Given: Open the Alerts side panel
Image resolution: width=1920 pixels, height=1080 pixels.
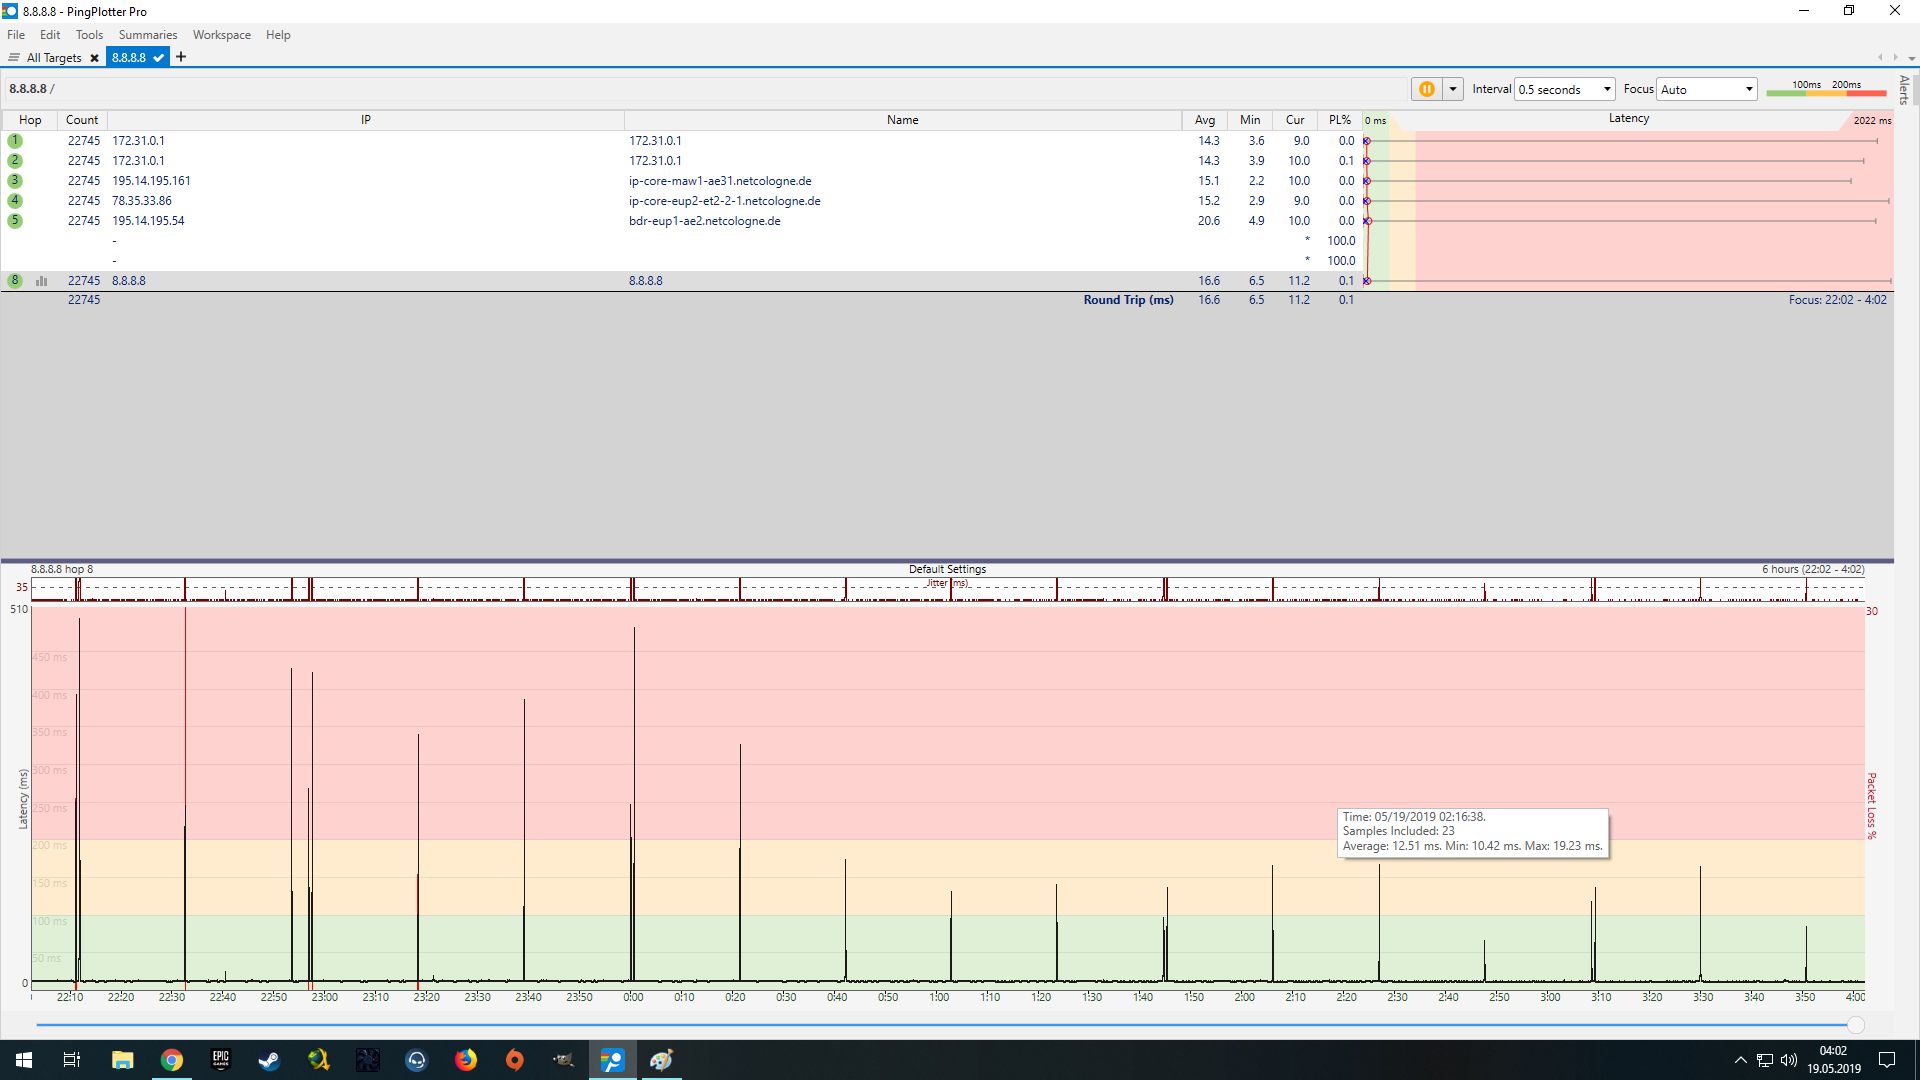Looking at the screenshot, I should (x=1905, y=90).
